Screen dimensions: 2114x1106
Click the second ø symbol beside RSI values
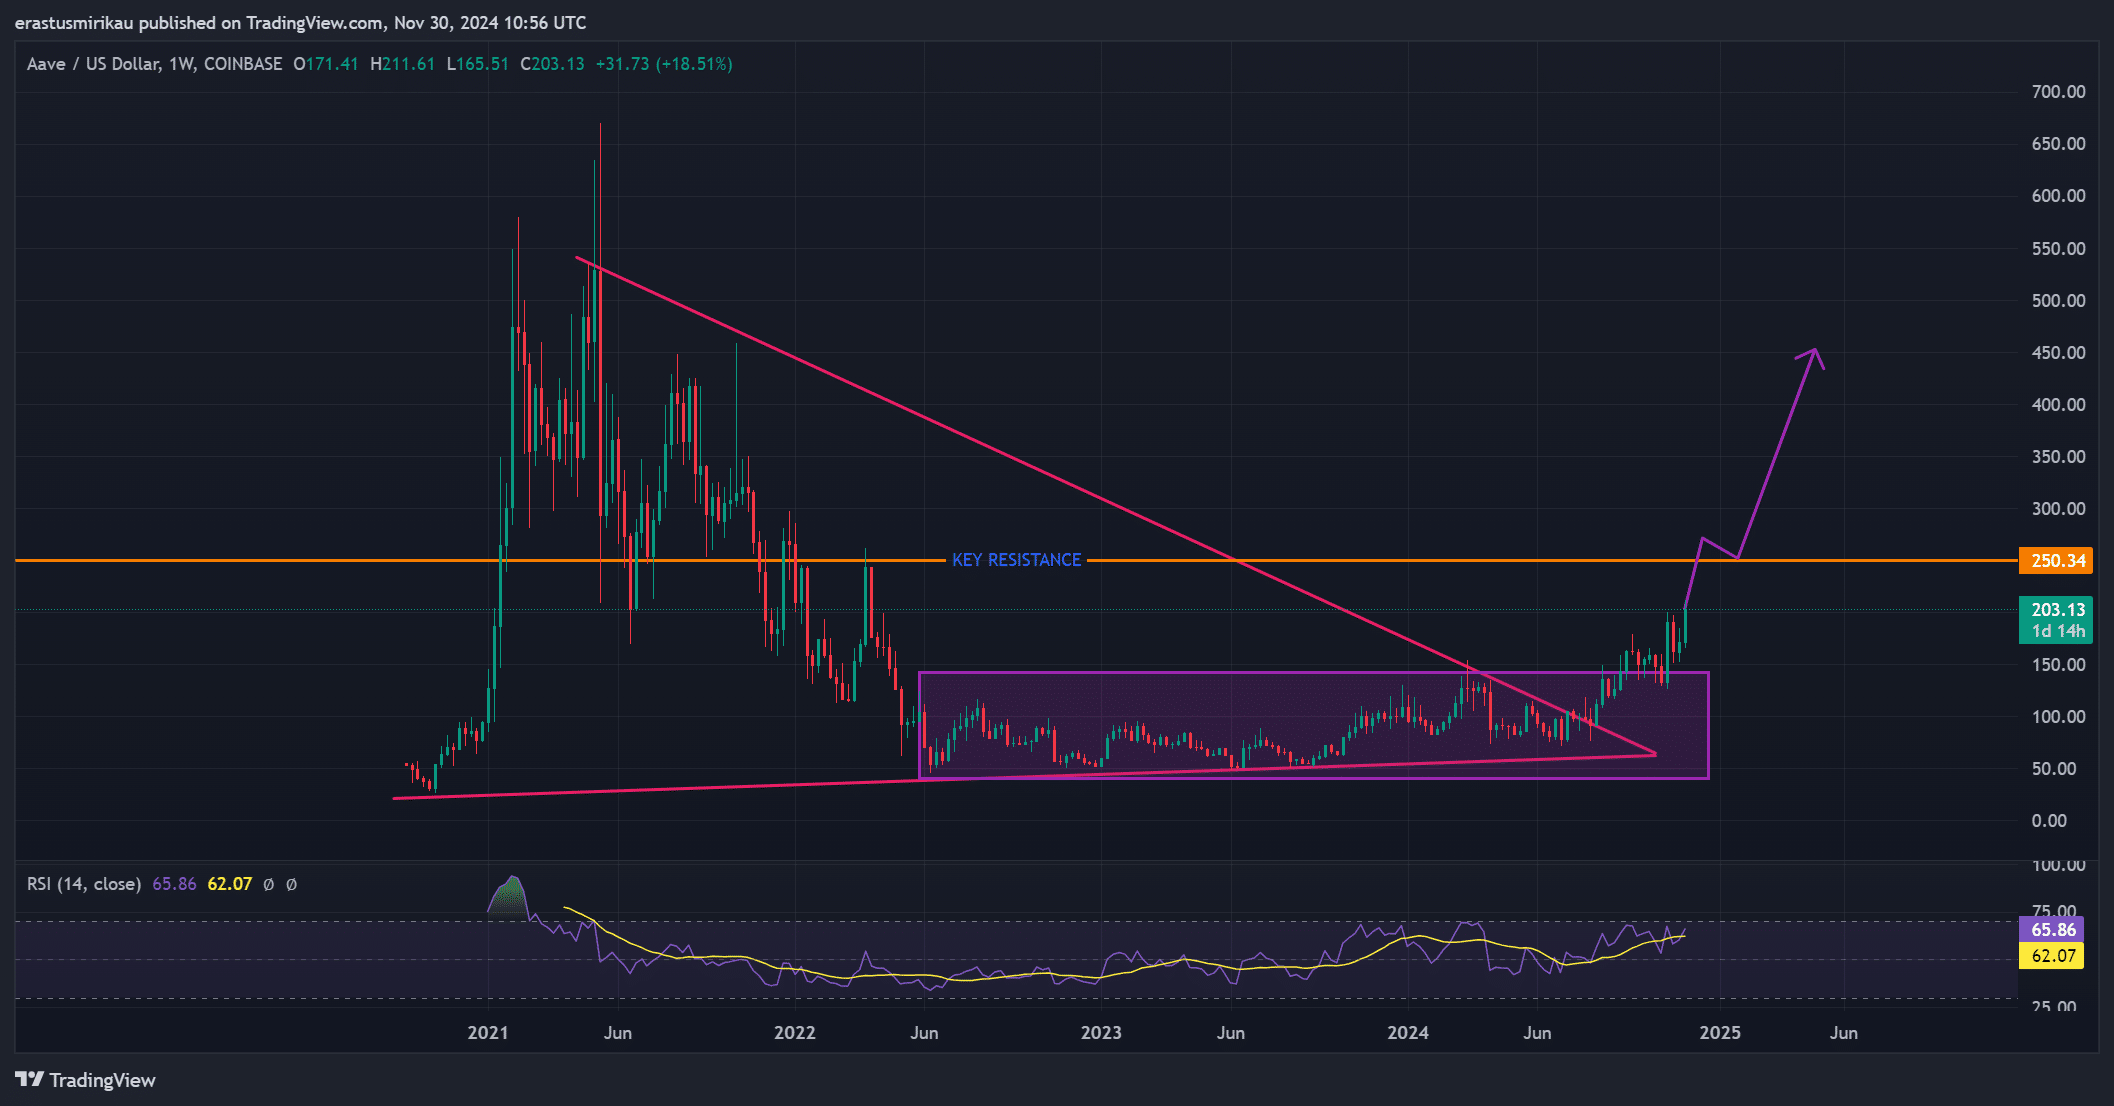291,884
